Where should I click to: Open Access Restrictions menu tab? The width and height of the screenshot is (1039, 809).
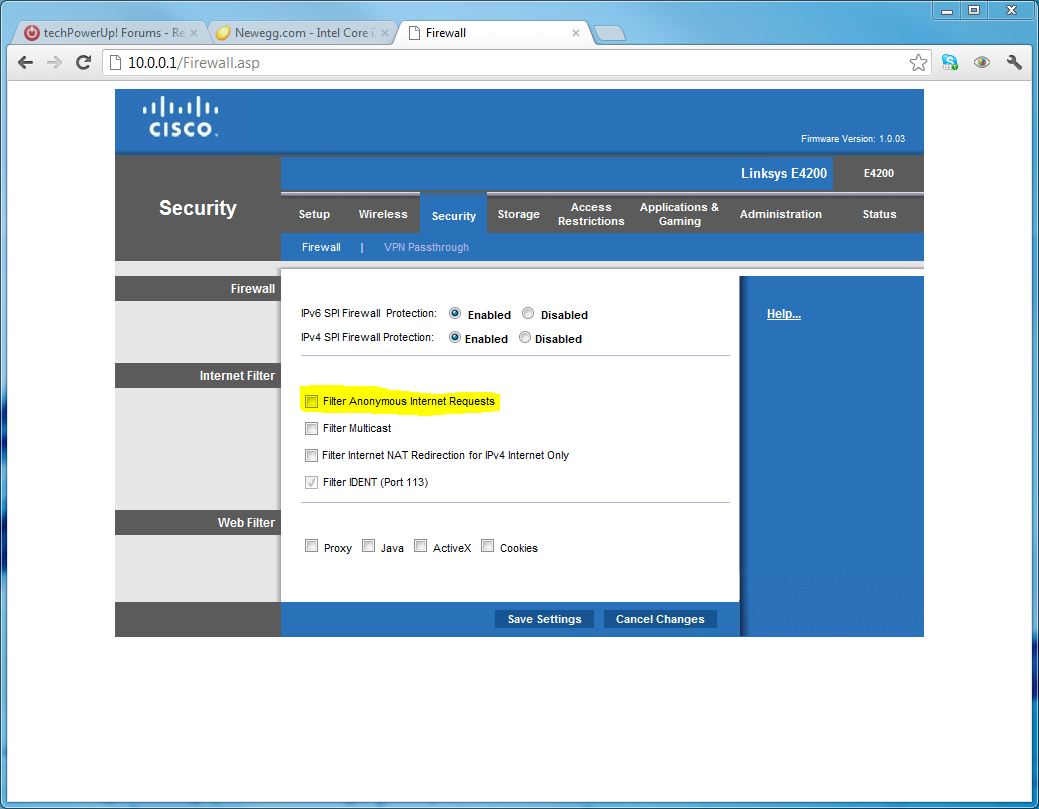pos(591,214)
